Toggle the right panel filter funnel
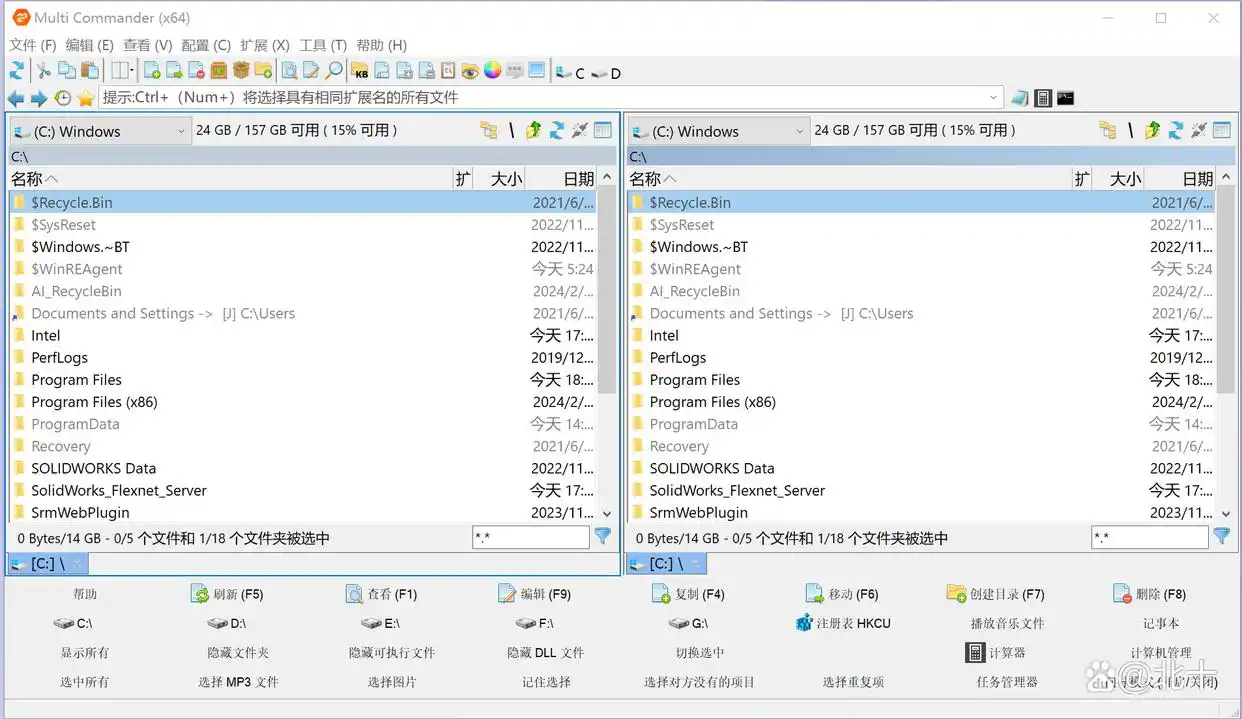Screen dimensions: 1242x719 click(x=1221, y=537)
